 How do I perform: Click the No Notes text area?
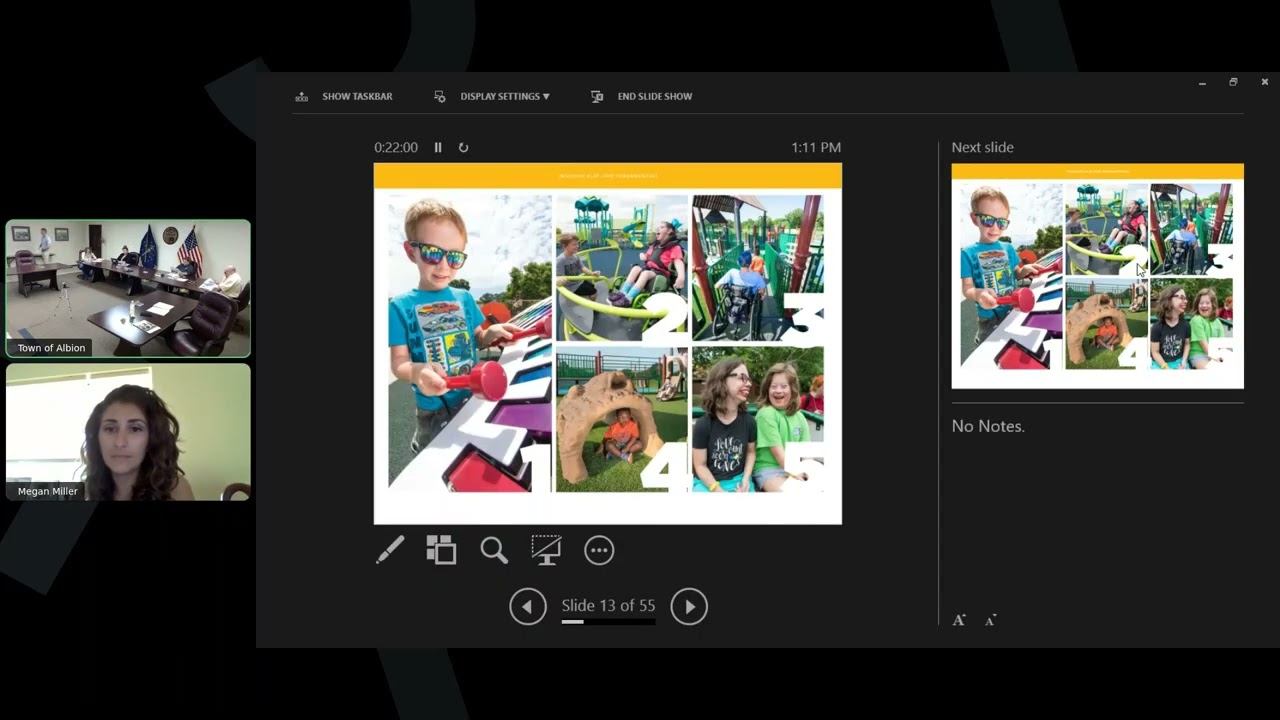(x=988, y=426)
